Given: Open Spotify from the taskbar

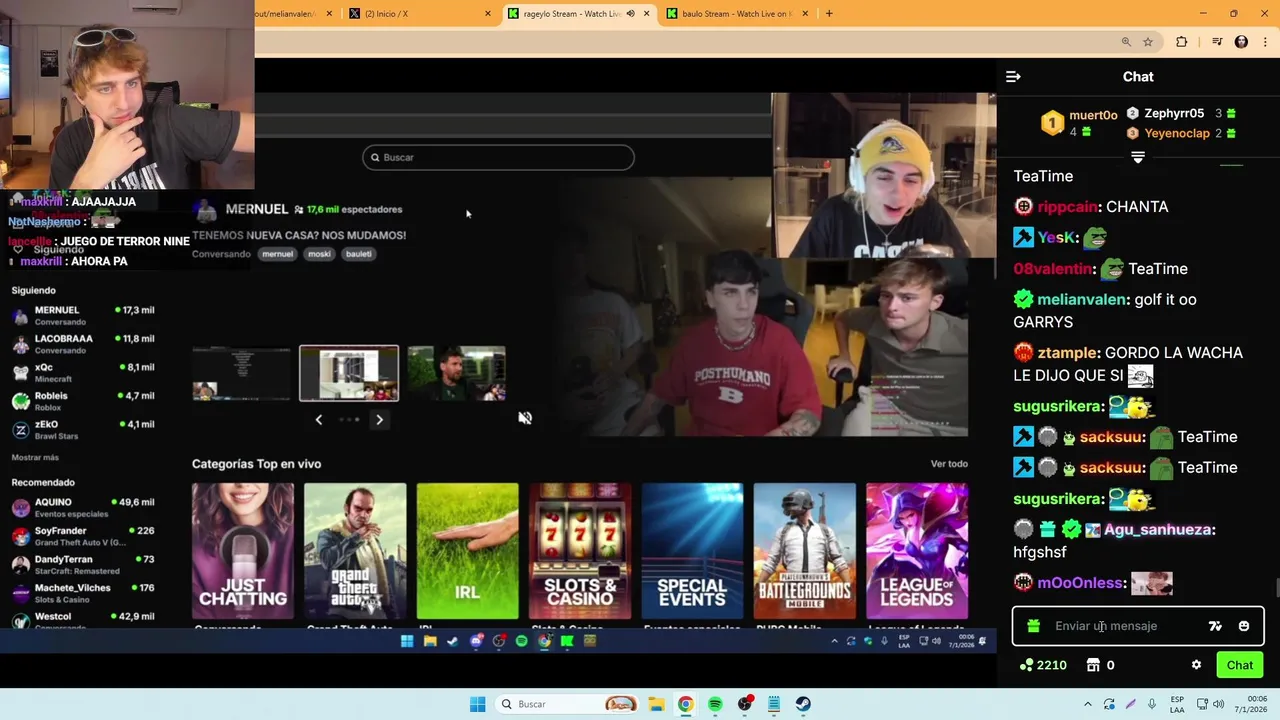Looking at the screenshot, I should coord(715,704).
